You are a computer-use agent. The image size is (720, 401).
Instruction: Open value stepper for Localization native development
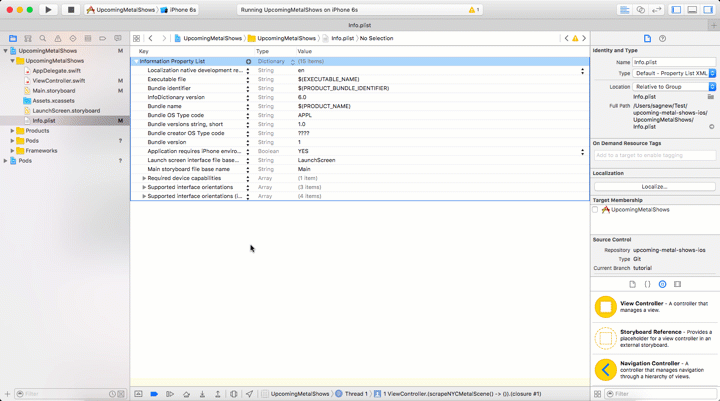pos(582,71)
